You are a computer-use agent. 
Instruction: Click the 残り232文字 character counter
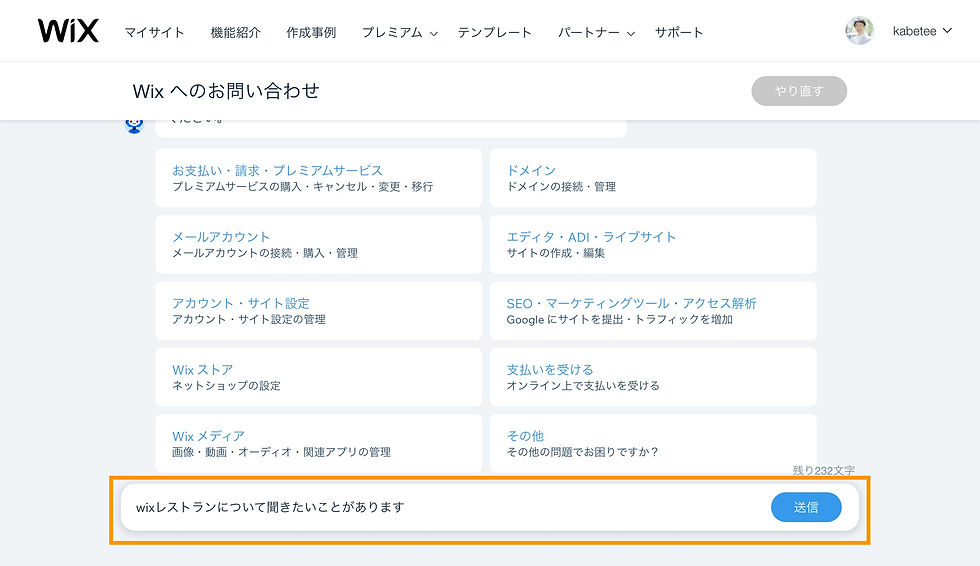coord(823,470)
